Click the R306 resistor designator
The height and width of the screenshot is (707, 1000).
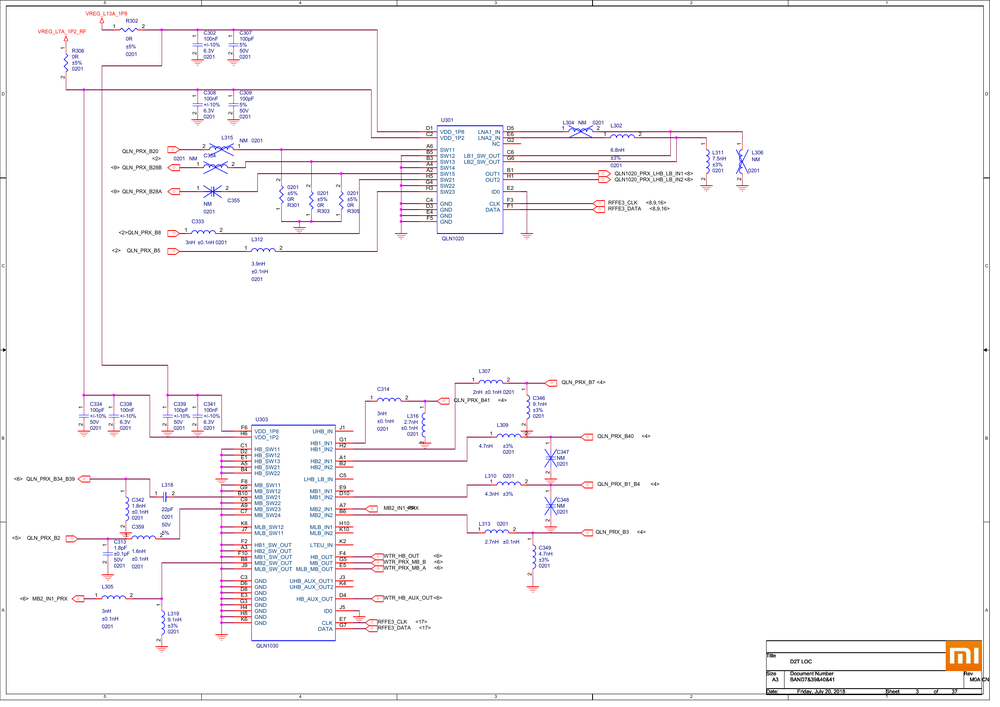(78, 50)
